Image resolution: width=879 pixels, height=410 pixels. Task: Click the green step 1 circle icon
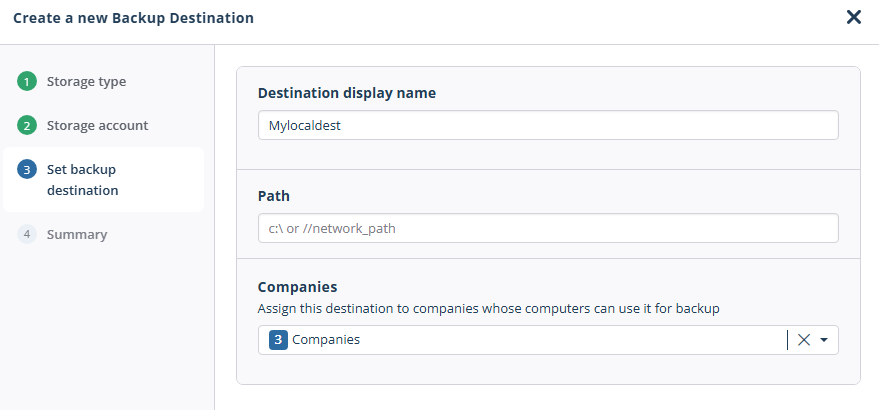(26, 81)
